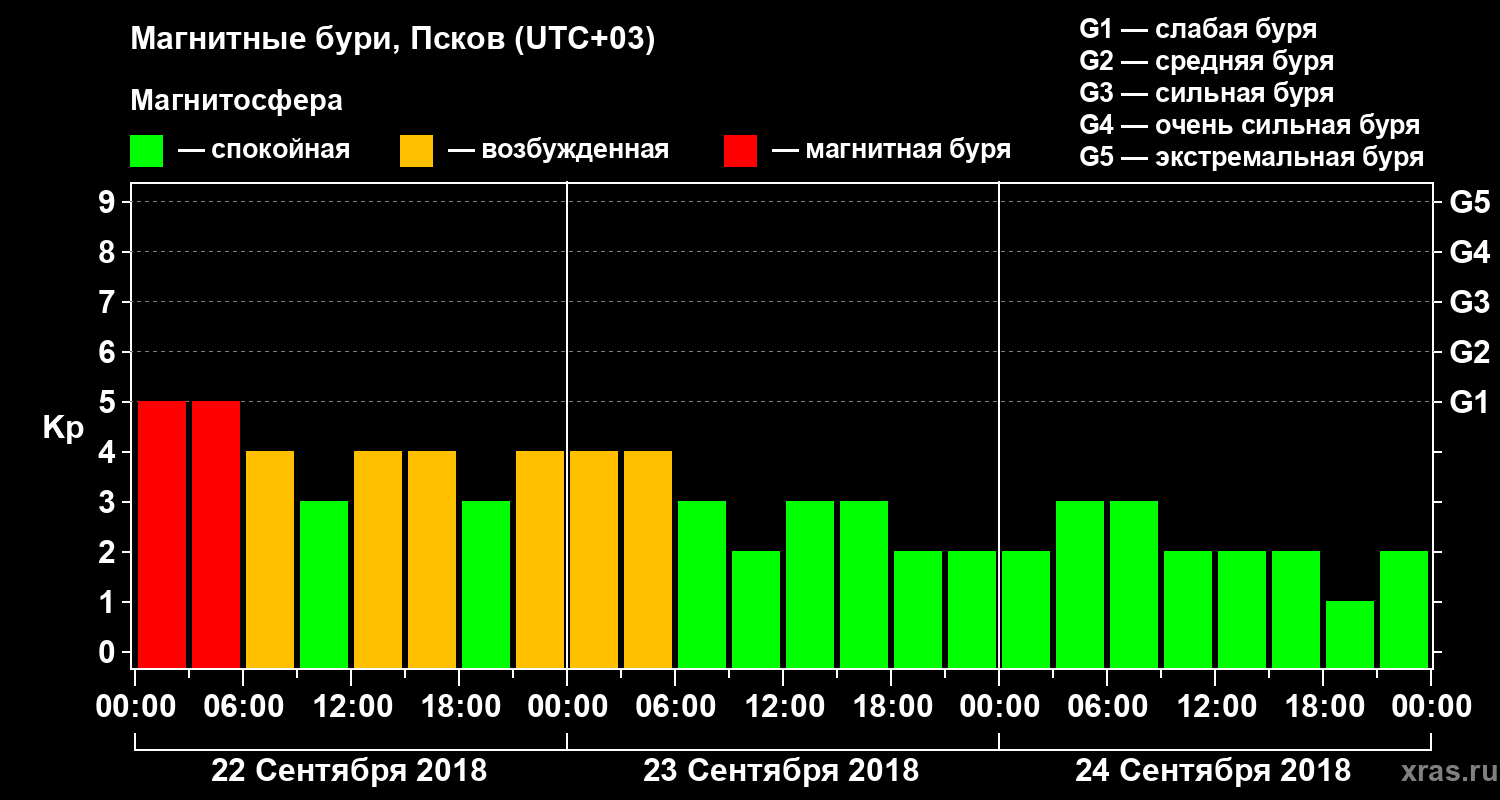The image size is (1500, 800).
Task: Click the orange bar 03:00–06:00 on 23 September
Action: click(648, 559)
